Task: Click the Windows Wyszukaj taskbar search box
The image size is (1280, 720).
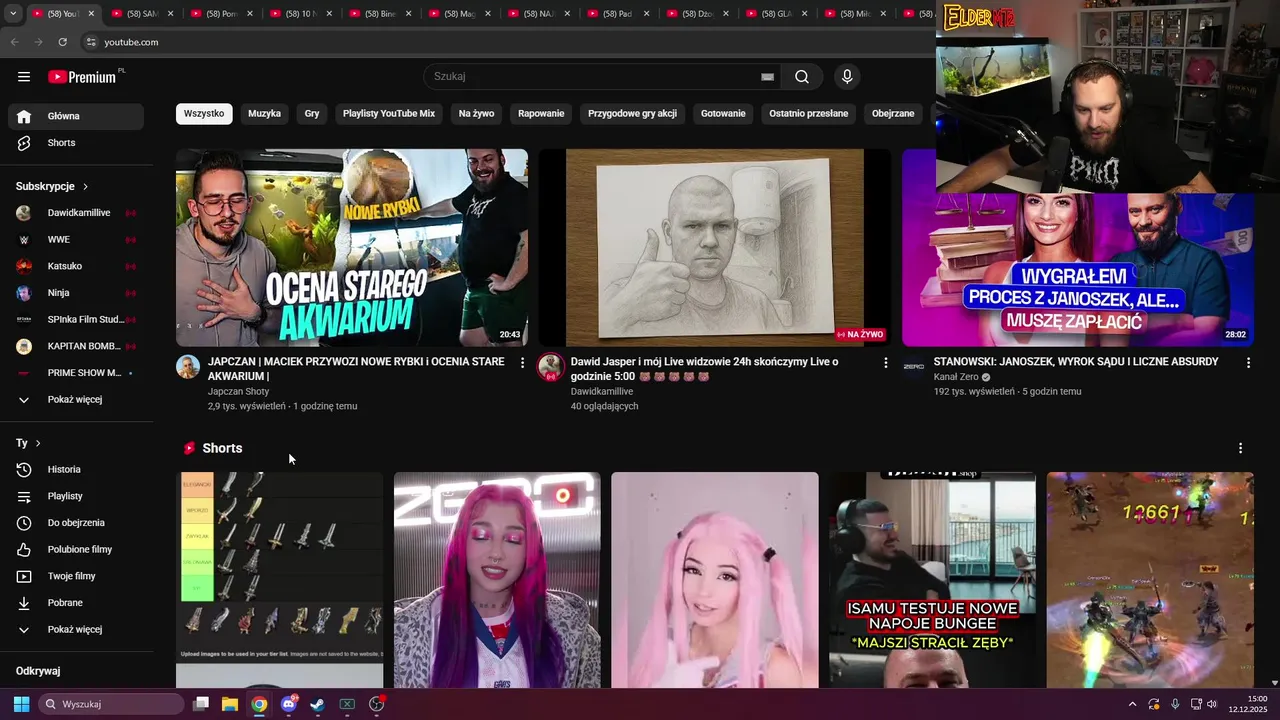Action: click(110, 704)
